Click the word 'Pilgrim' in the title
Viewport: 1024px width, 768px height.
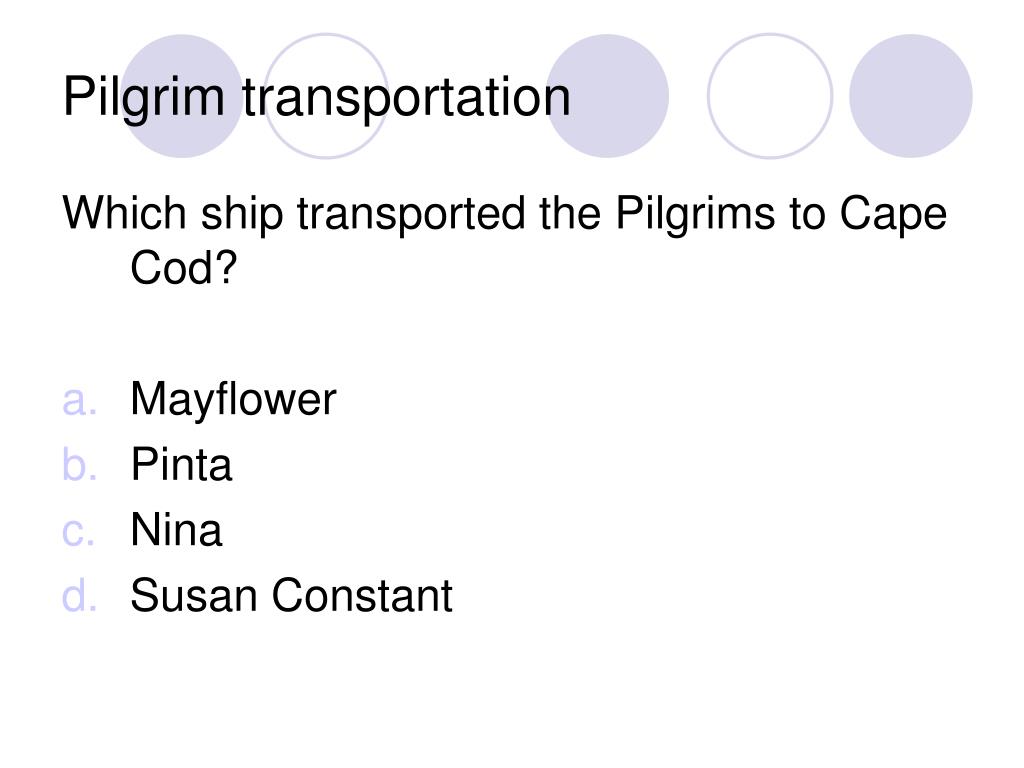tap(144, 98)
